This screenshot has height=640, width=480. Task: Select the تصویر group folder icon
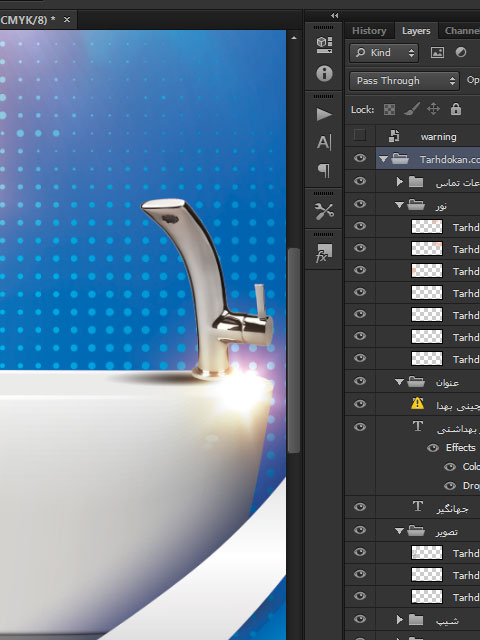pyautogui.click(x=416, y=530)
